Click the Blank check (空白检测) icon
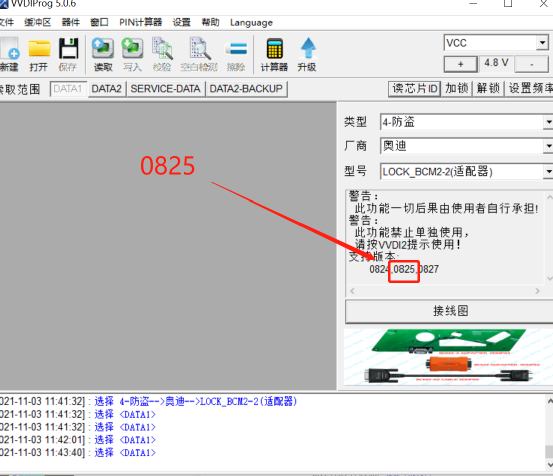Viewport: 553px width, 476px height. click(199, 54)
